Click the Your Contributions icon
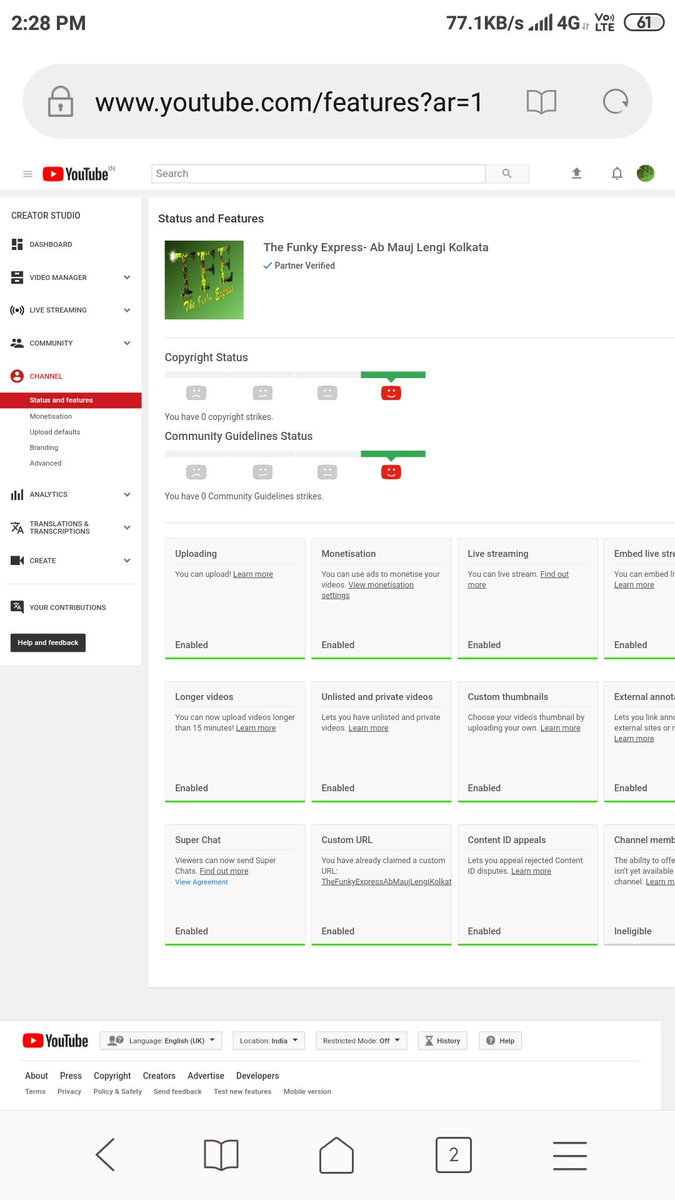The height and width of the screenshot is (1200, 675). tap(17, 607)
